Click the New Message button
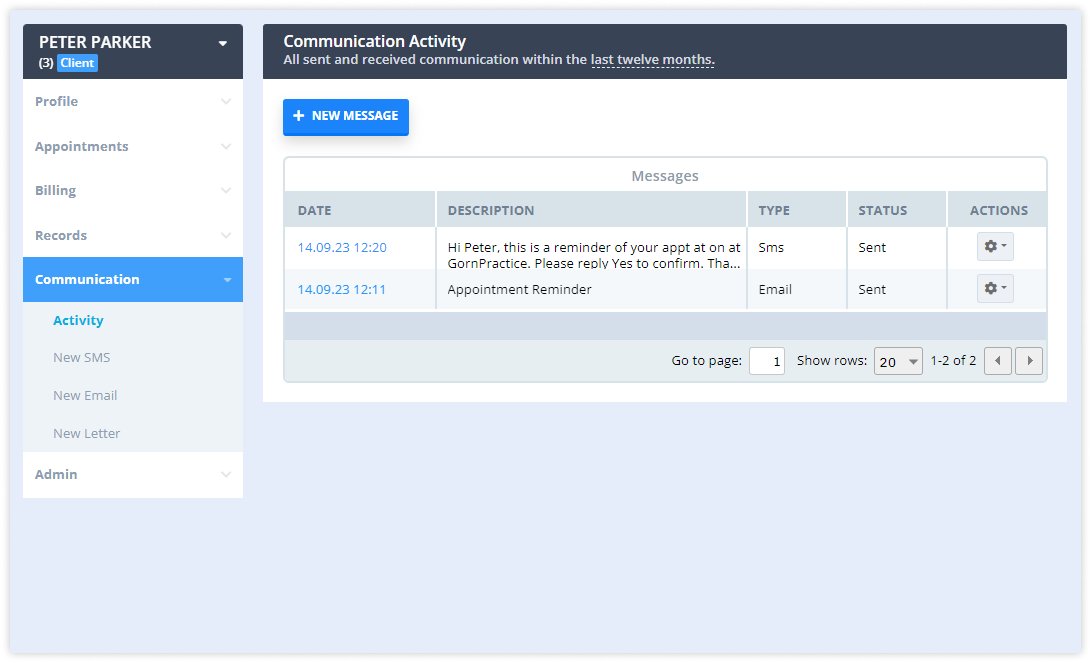The height and width of the screenshot is (663, 1091). [346, 117]
